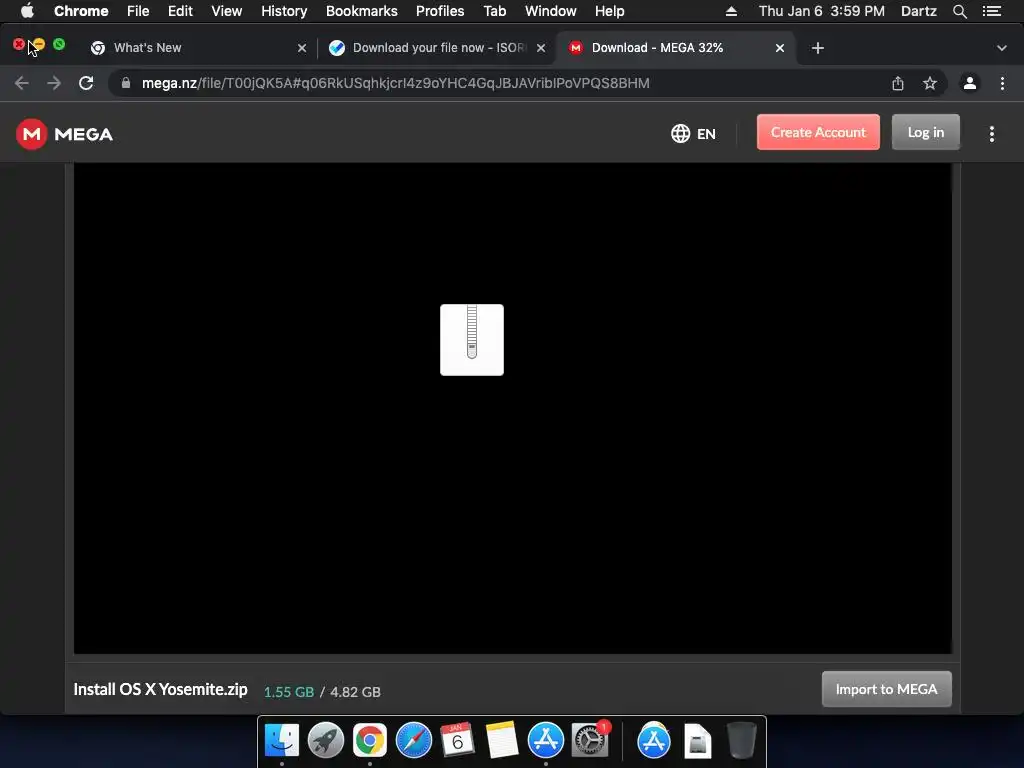Open a new tab with plus button
Image resolution: width=1024 pixels, height=768 pixels.
pos(818,48)
